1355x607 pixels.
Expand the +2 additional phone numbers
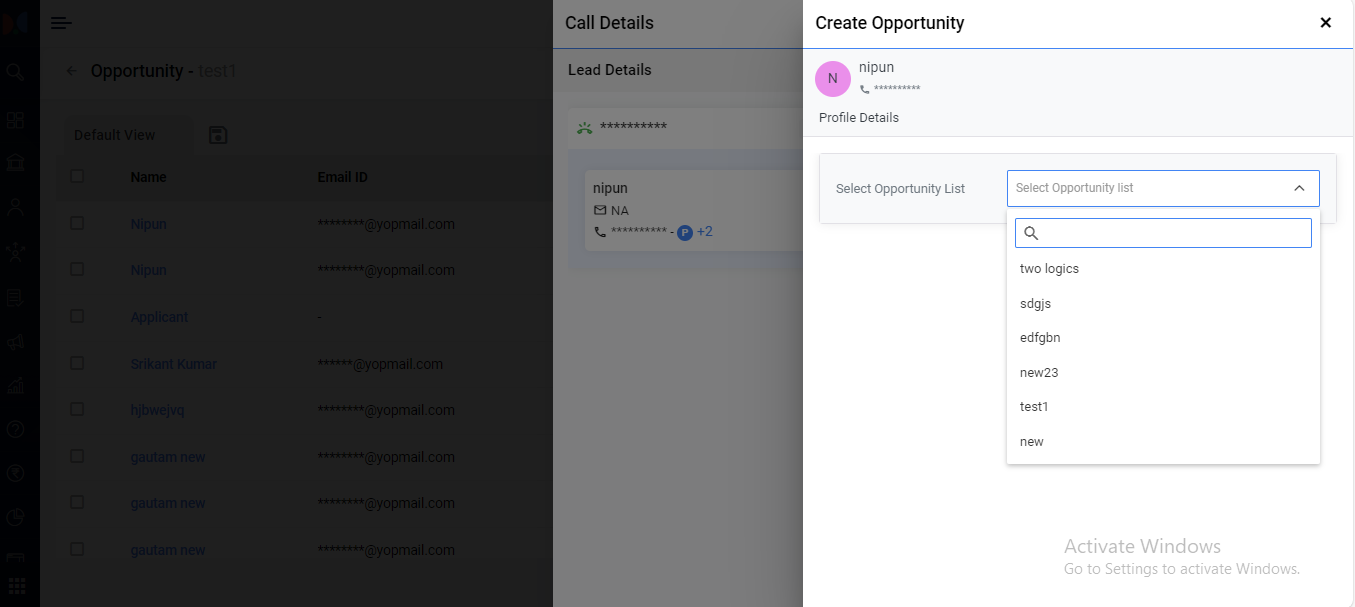[x=705, y=232]
